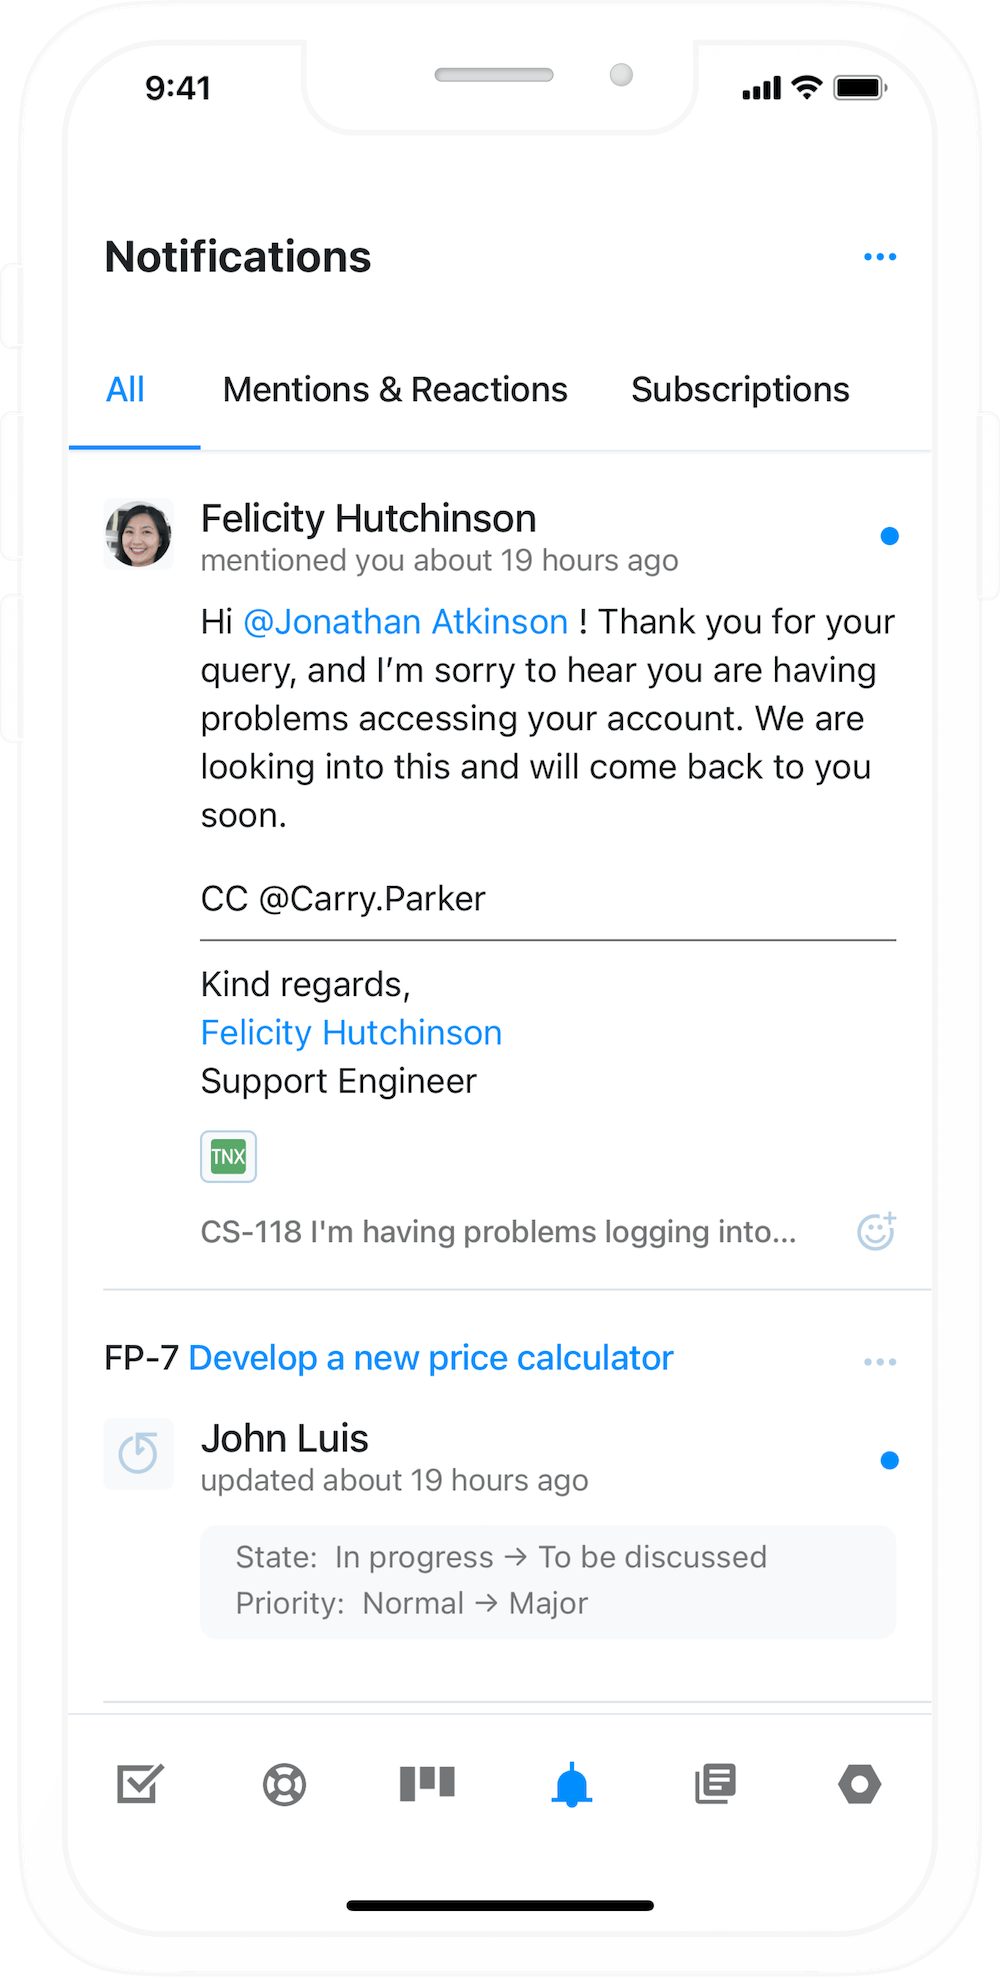Open the @Jonathan Atkinson mention
This screenshot has width=1000, height=1977.
[404, 621]
